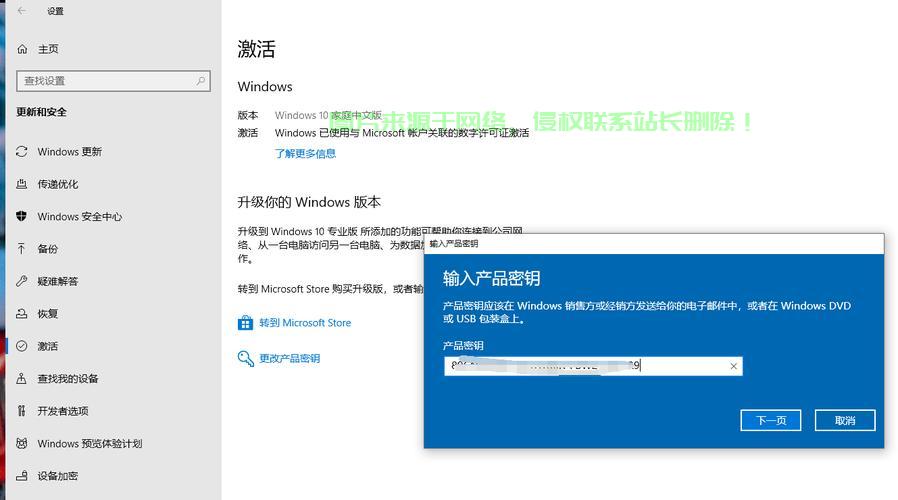Click 取消 button in dialog

(x=845, y=420)
